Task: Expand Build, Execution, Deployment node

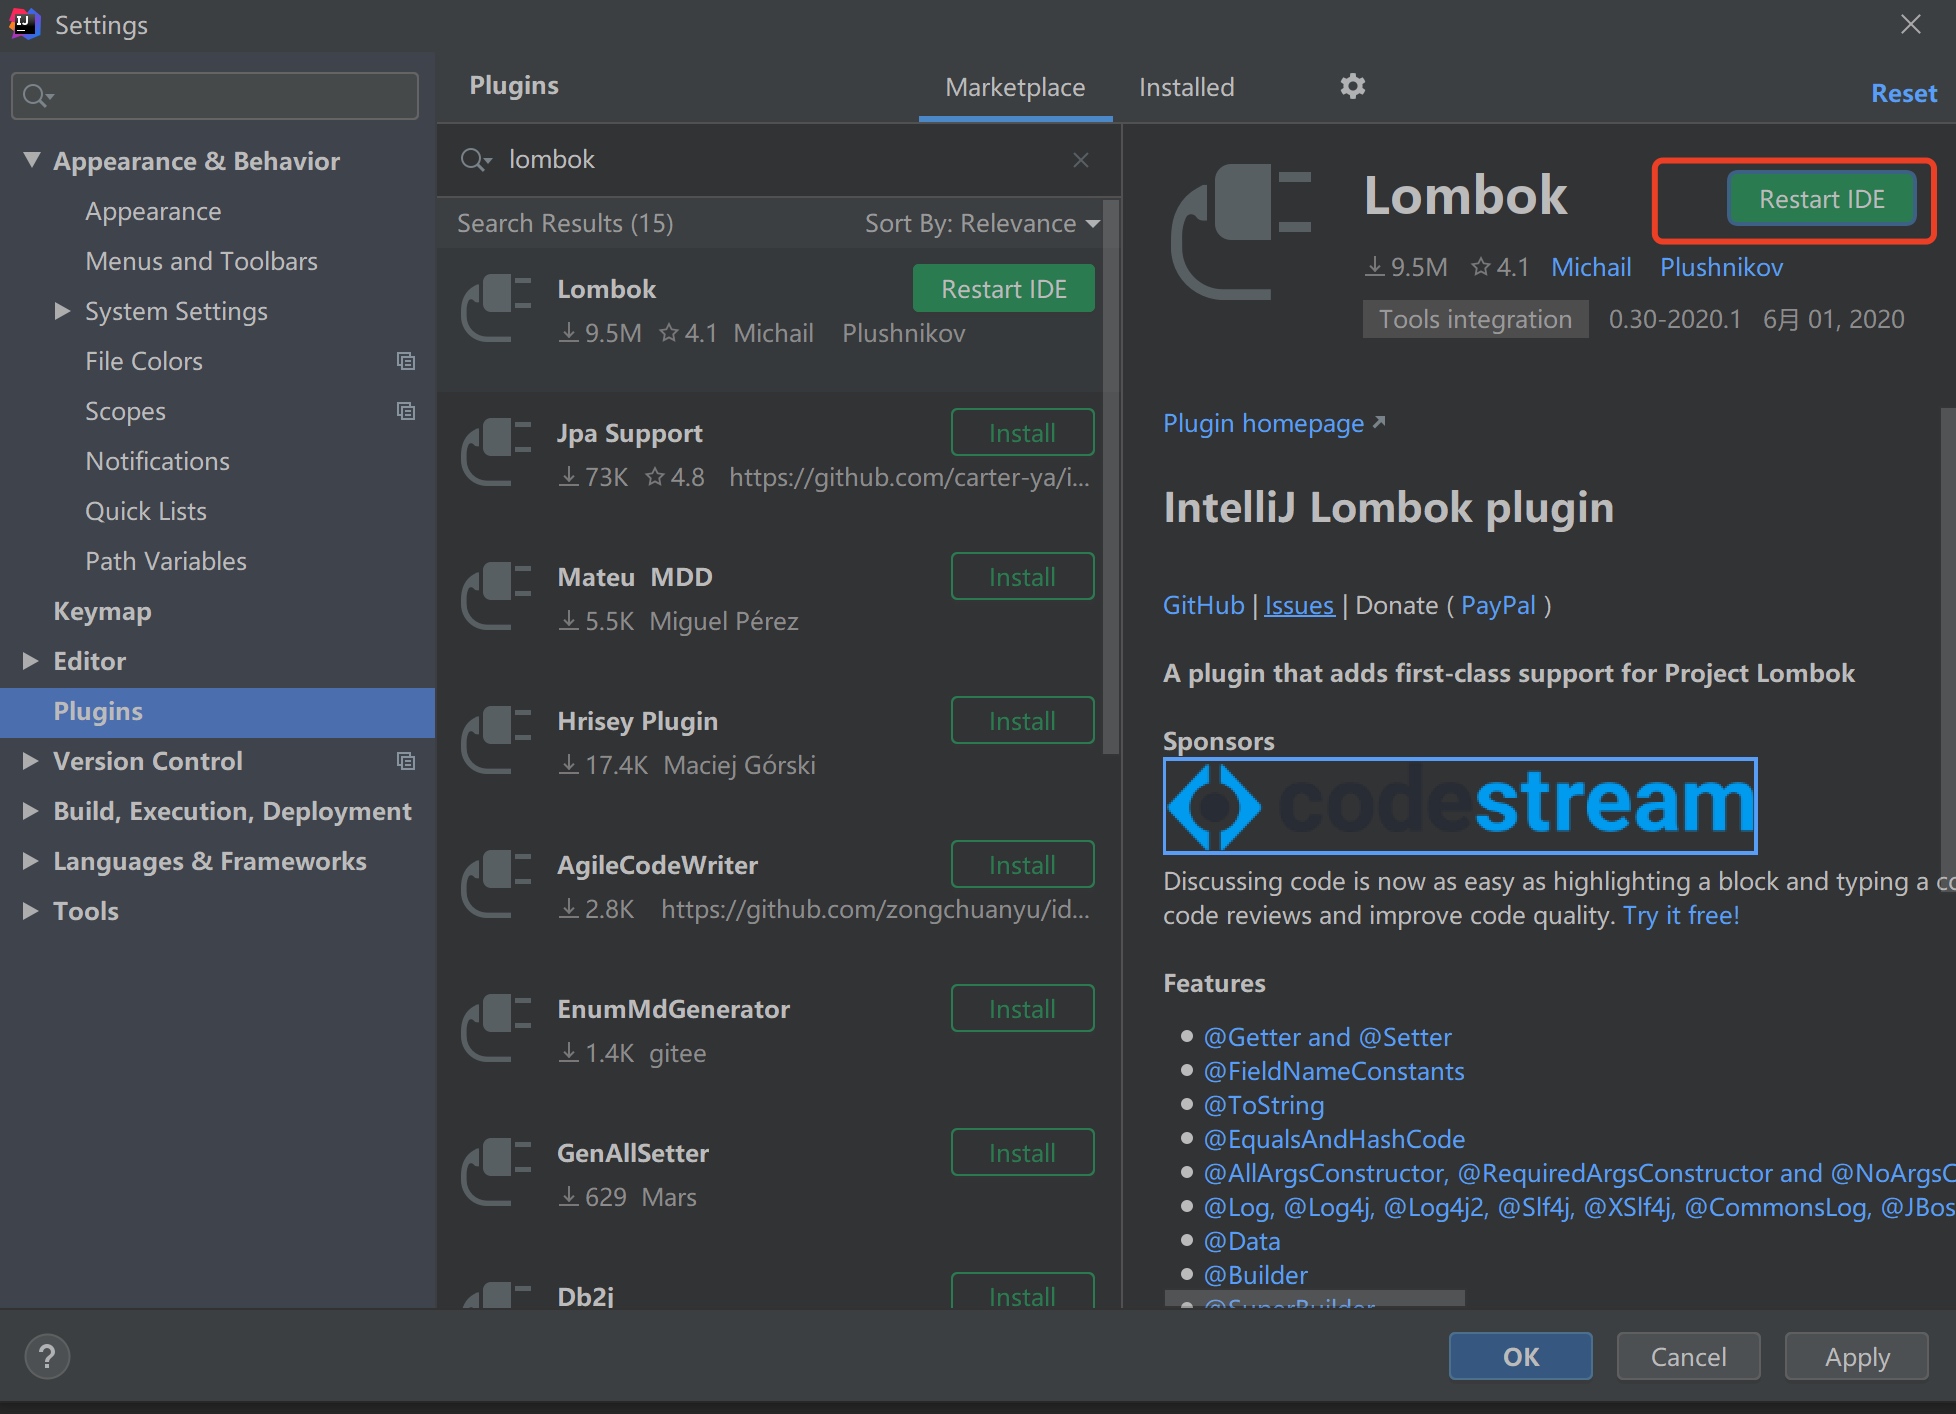Action: pyautogui.click(x=31, y=811)
